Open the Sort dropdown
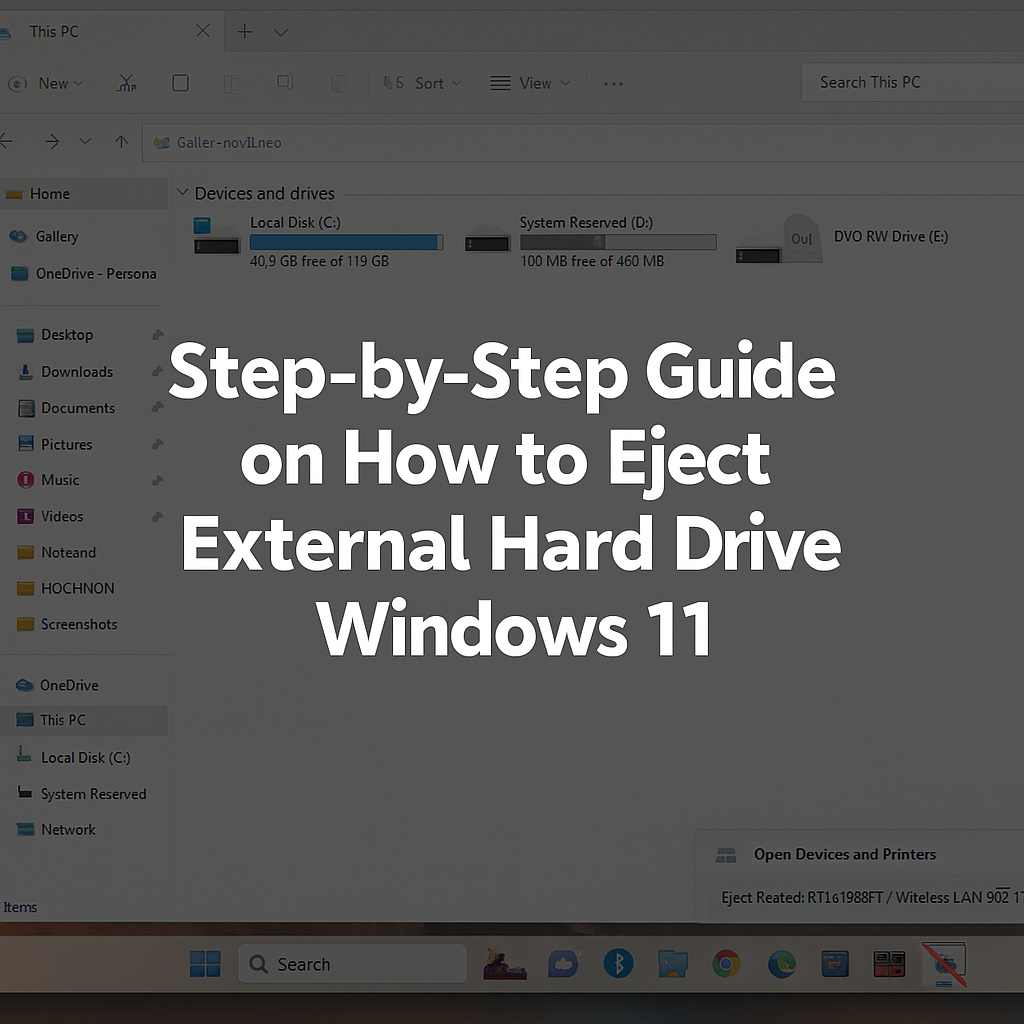1024x1024 pixels. 430,83
